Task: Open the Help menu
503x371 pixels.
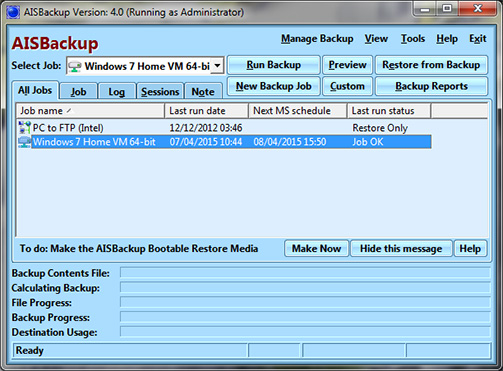Action: click(447, 39)
